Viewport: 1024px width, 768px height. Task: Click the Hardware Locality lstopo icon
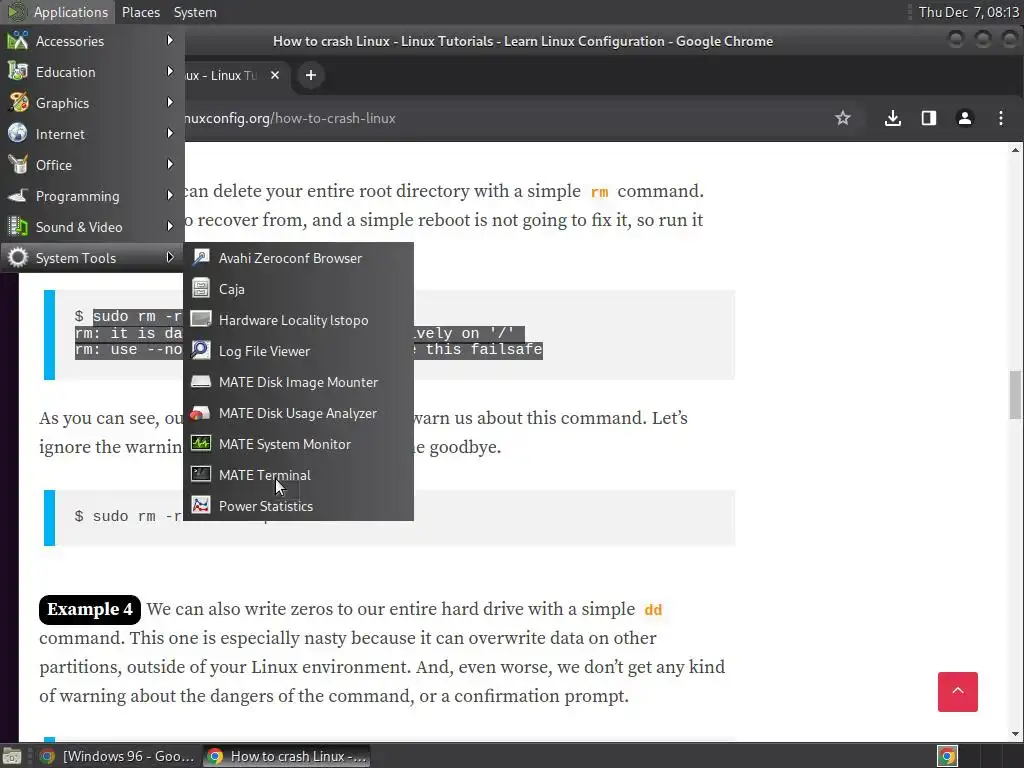coord(200,320)
